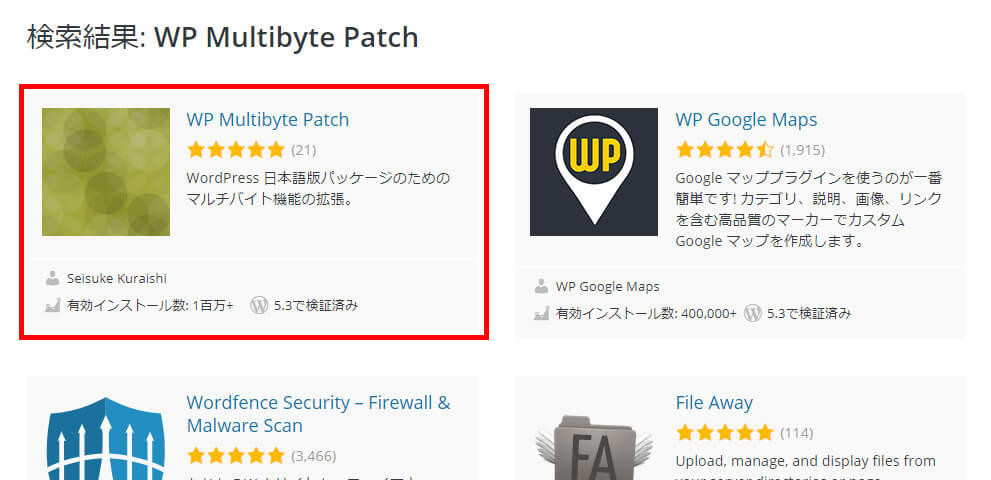Click the WordPress logo in WP Multibyte Patch card
This screenshot has width=991, height=480.
(x=259, y=305)
